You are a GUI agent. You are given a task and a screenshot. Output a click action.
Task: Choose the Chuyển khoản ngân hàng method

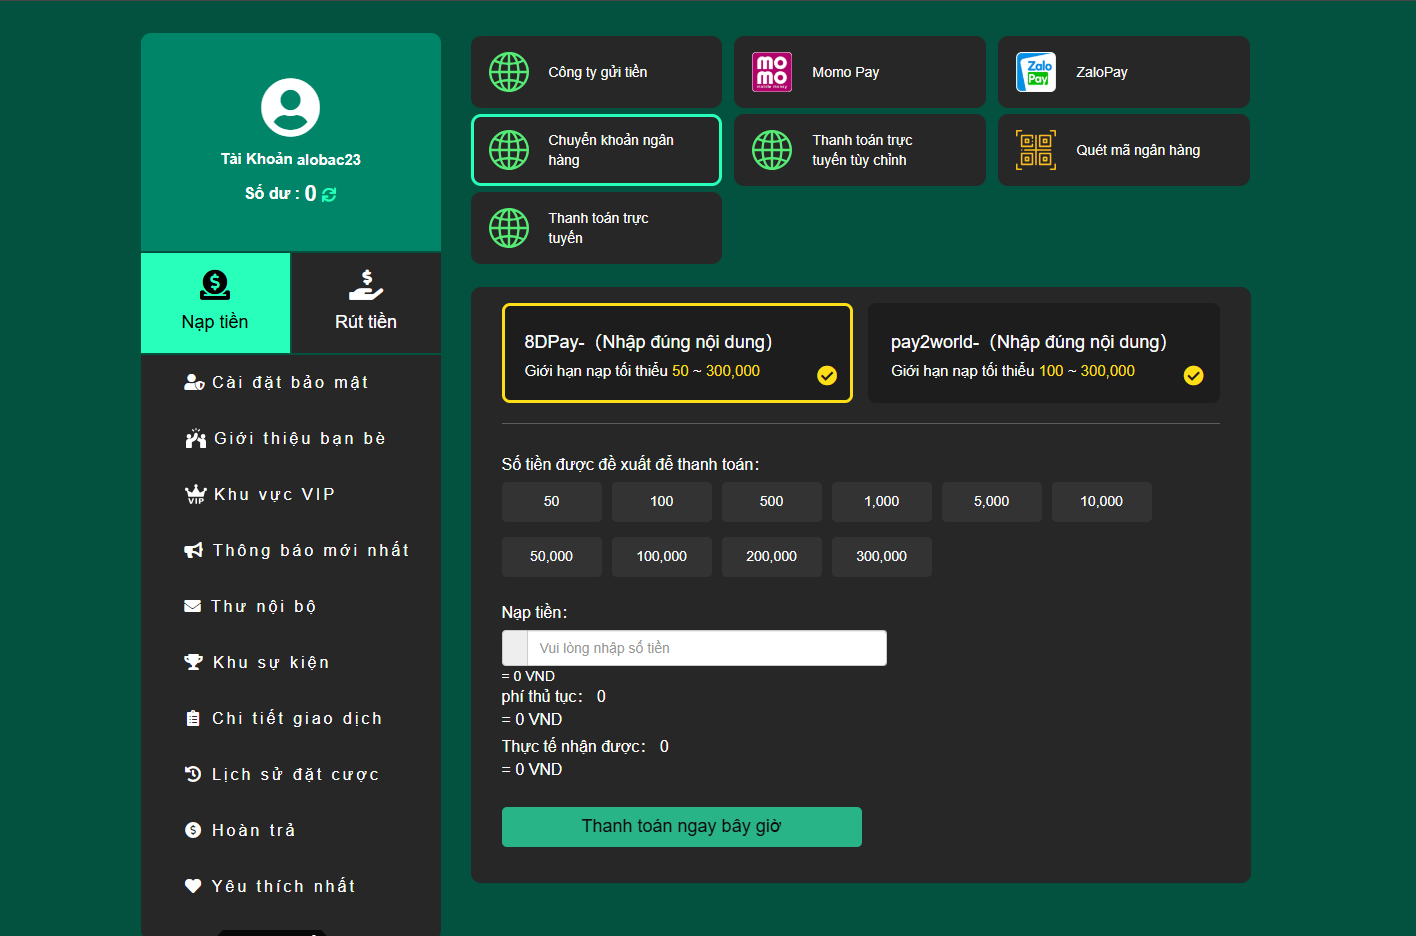[x=596, y=150]
